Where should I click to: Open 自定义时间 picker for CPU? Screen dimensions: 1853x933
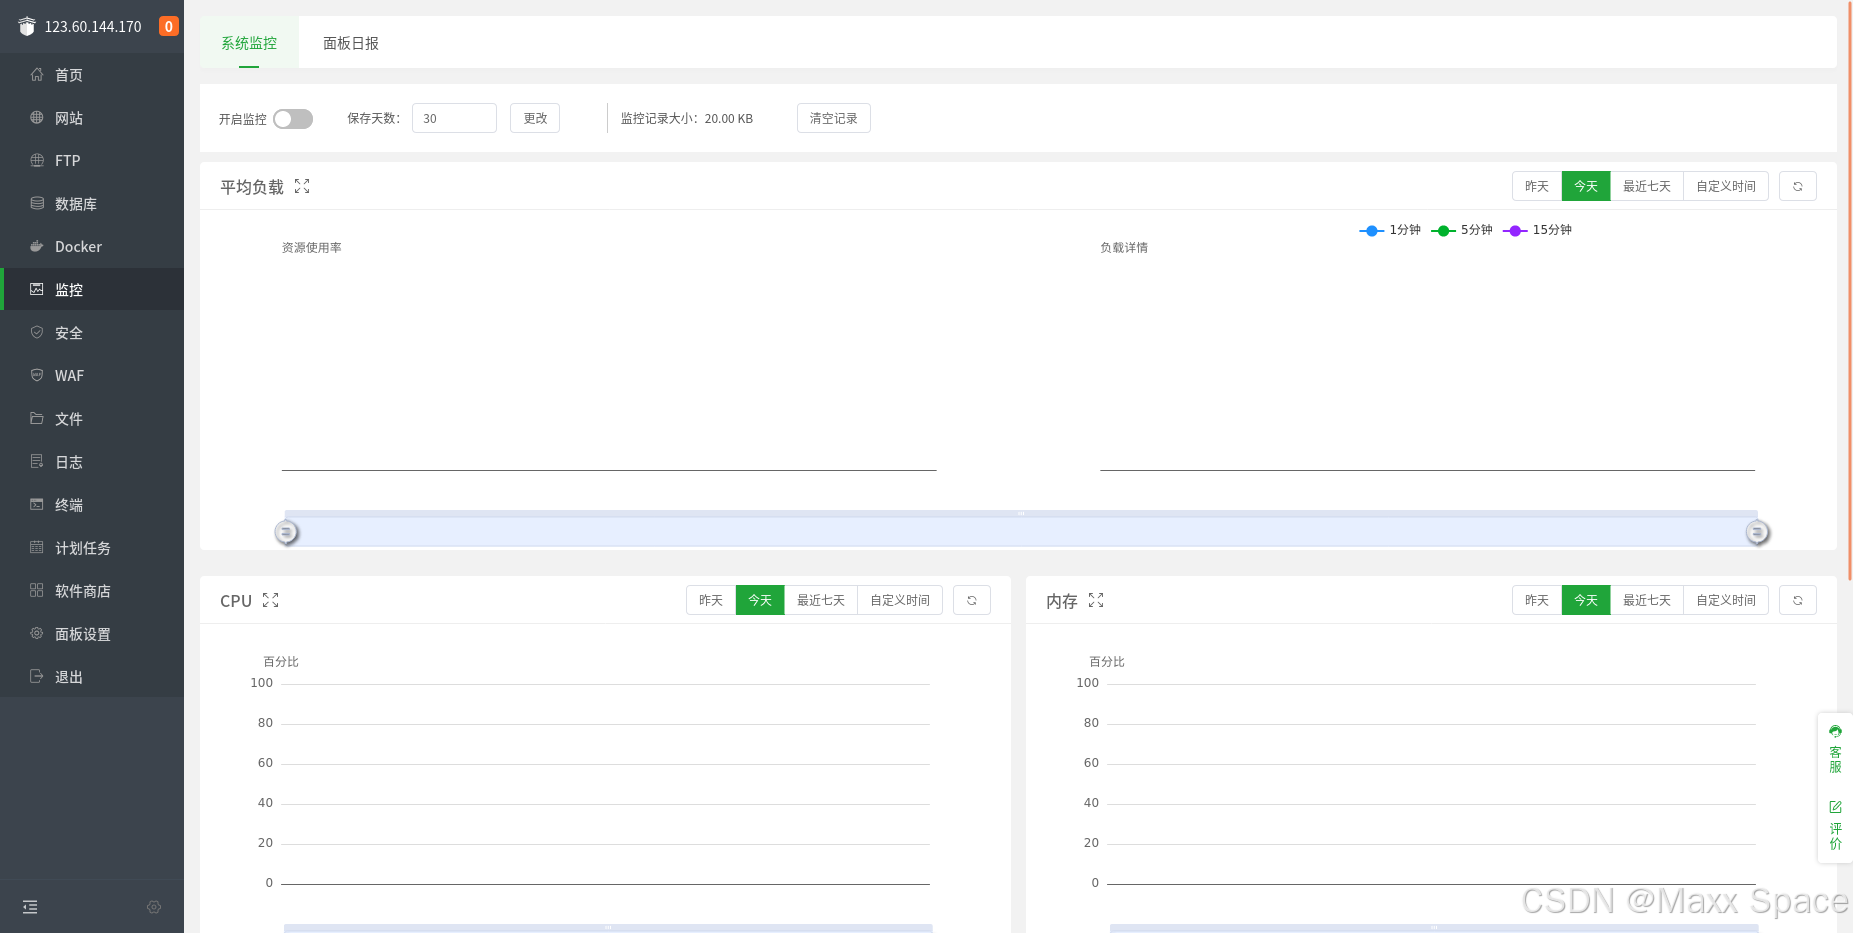(900, 600)
